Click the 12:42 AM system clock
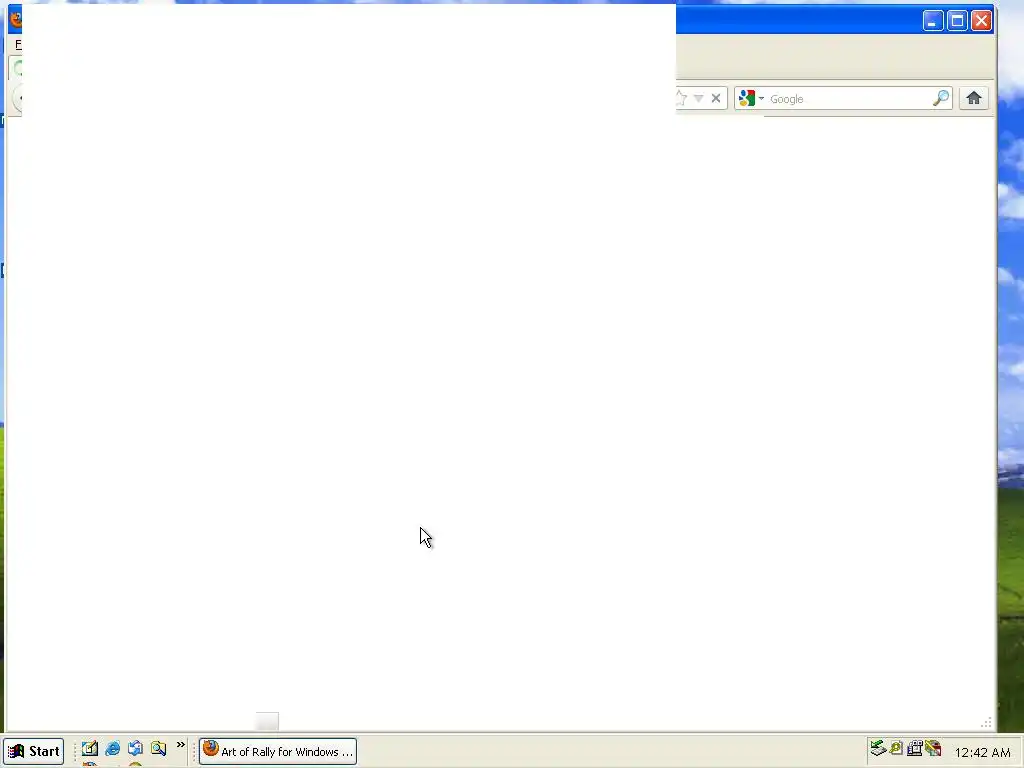The width and height of the screenshot is (1024, 768). (982, 752)
